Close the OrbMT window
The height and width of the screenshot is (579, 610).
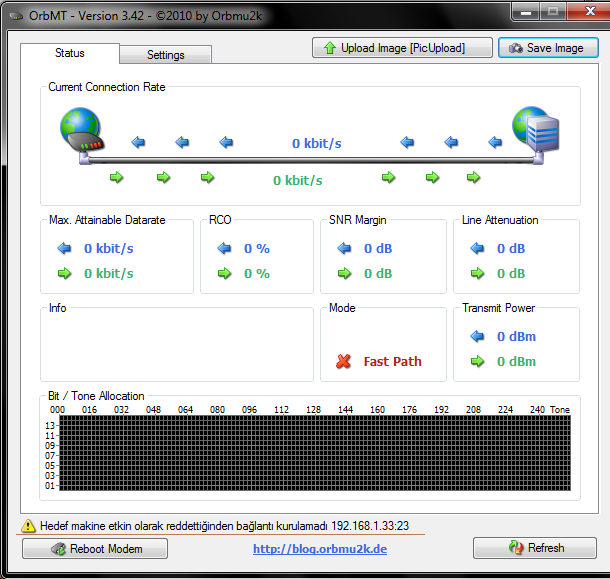coord(589,11)
